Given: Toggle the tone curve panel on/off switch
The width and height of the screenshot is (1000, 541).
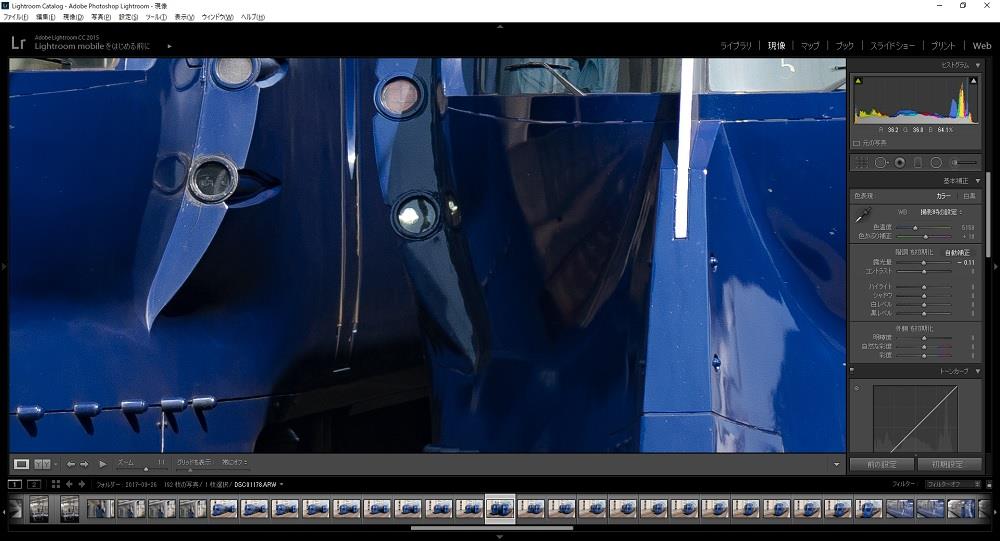Looking at the screenshot, I should (852, 370).
